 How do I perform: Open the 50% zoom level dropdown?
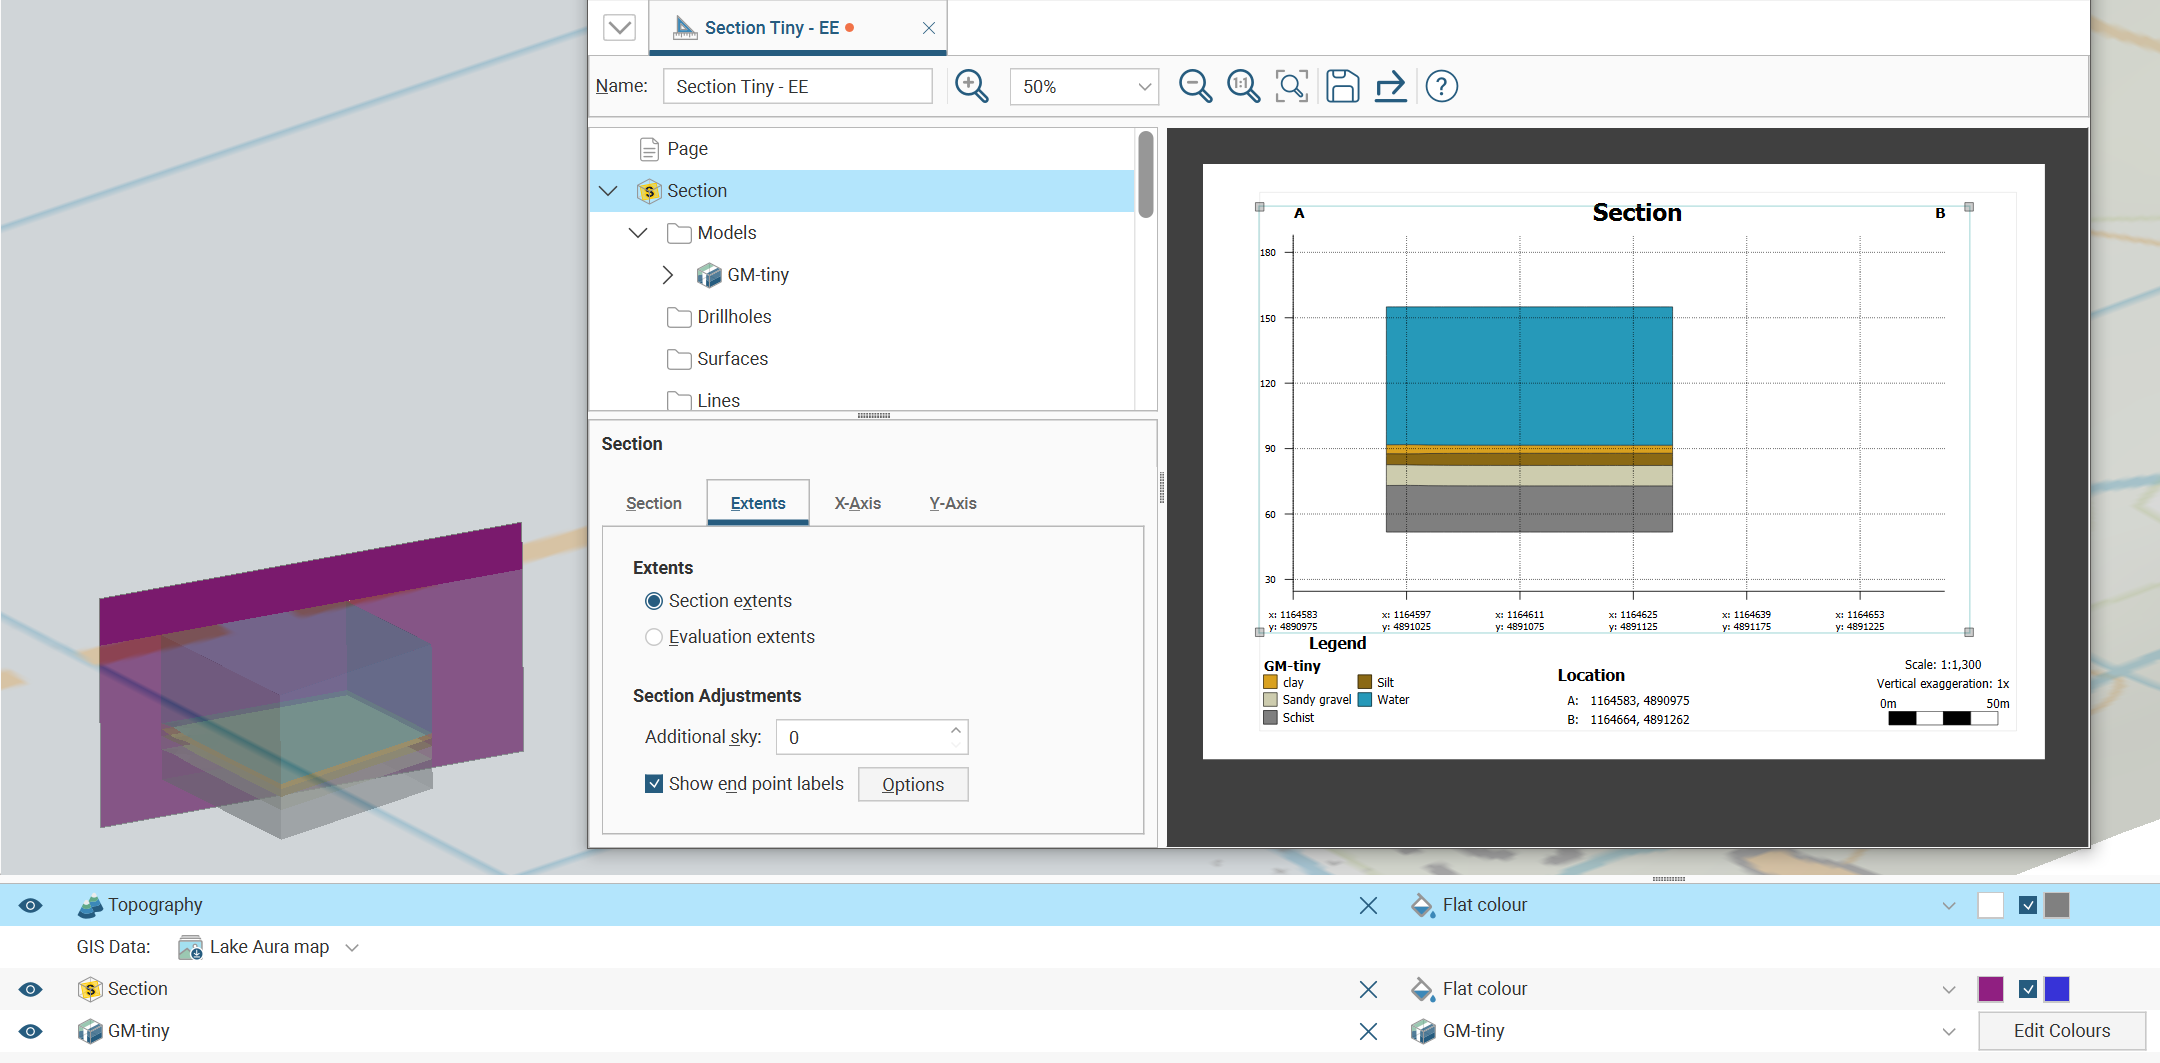coord(1144,87)
